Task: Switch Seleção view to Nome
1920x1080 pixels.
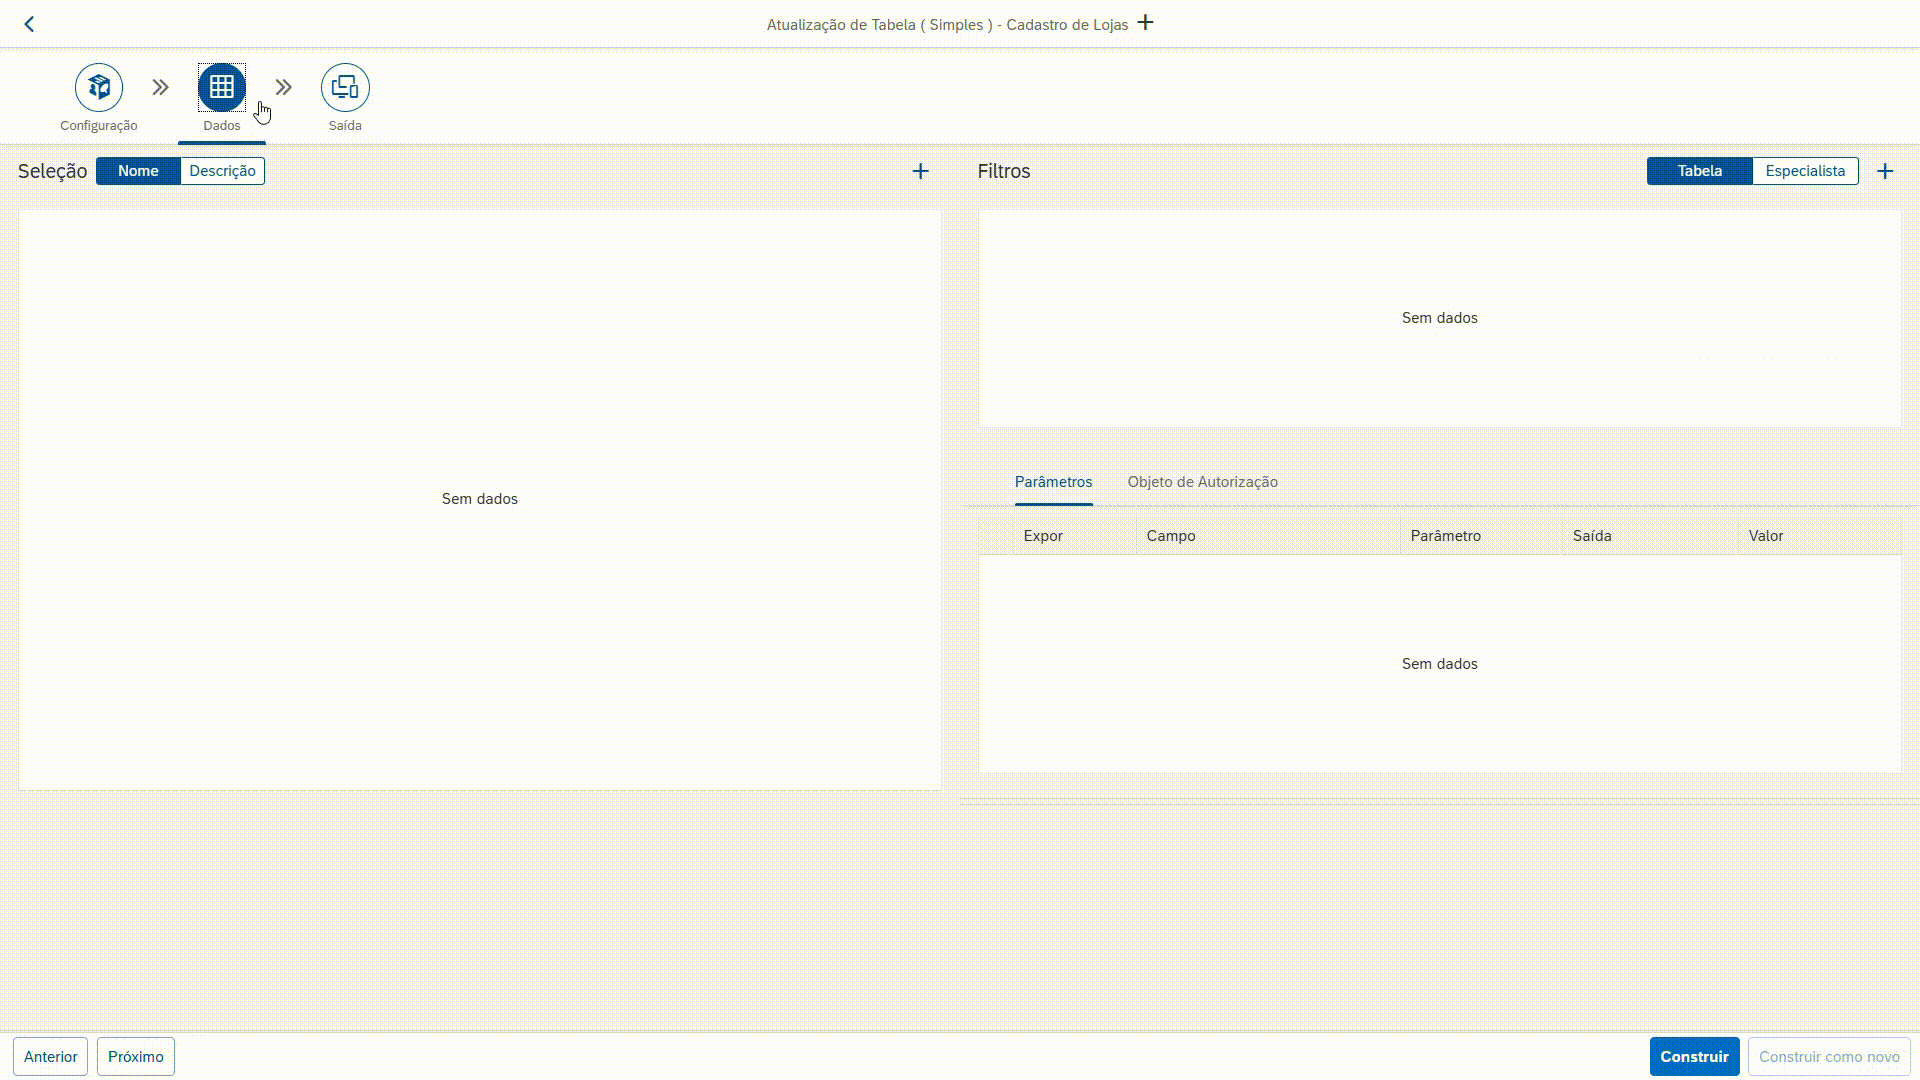Action: coord(138,171)
